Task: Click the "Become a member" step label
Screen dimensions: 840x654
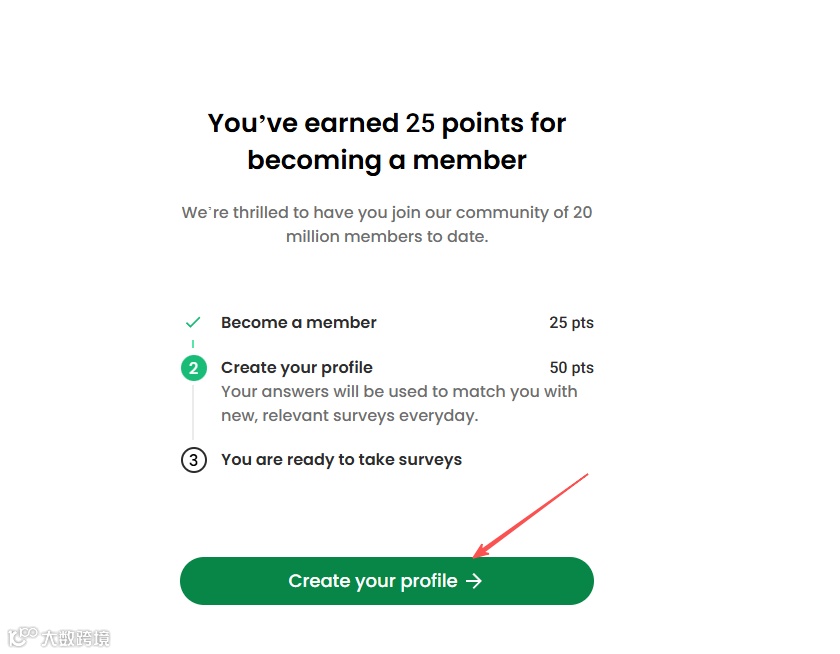Action: (298, 323)
